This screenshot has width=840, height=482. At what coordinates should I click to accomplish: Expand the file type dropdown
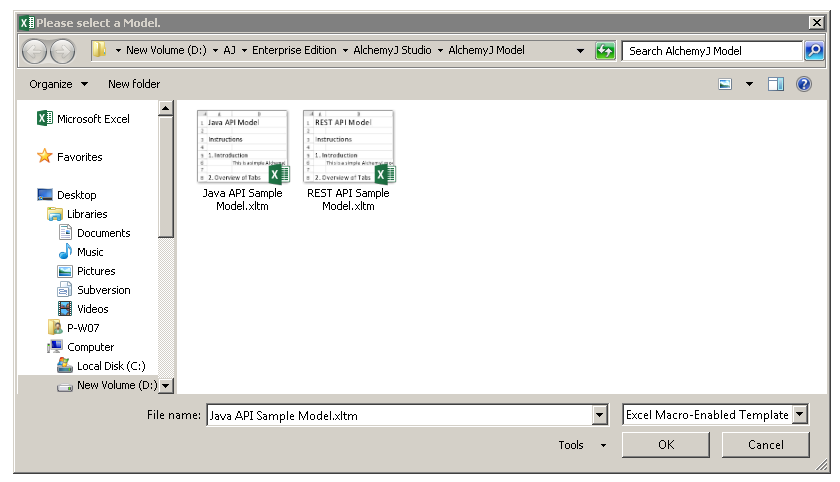[800, 415]
